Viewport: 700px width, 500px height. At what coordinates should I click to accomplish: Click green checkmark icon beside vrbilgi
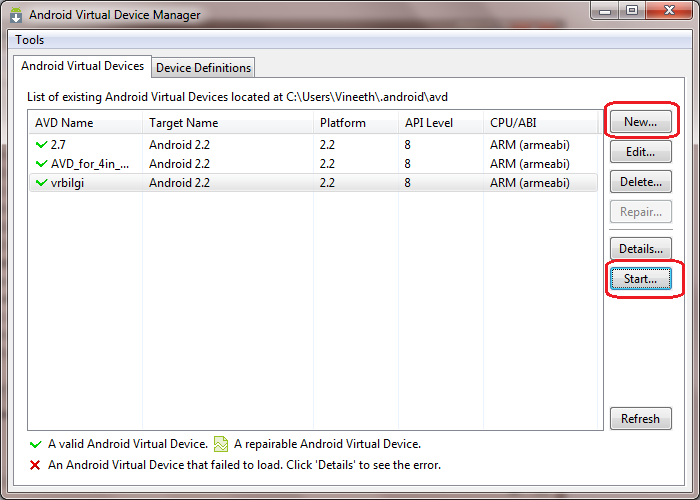tap(42, 183)
